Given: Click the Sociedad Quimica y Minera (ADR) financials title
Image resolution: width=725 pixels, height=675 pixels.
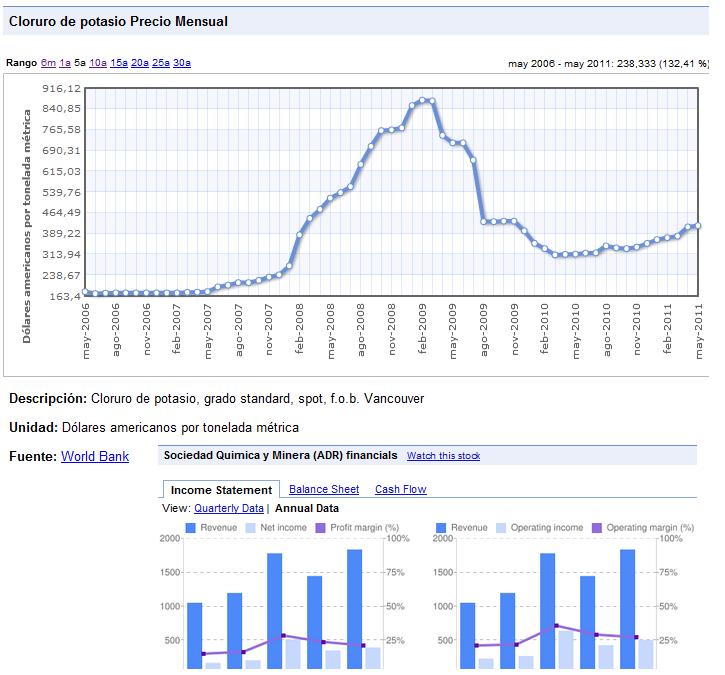Looking at the screenshot, I should (x=281, y=455).
